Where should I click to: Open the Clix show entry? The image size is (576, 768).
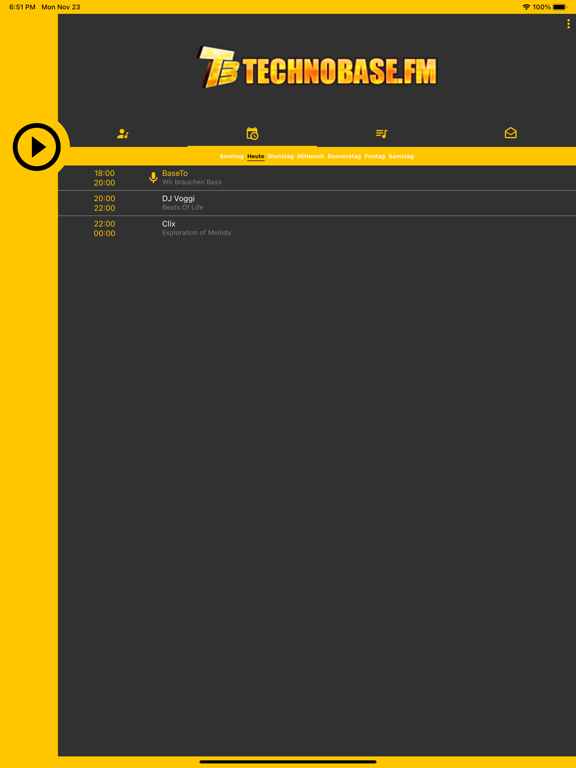click(x=317, y=229)
